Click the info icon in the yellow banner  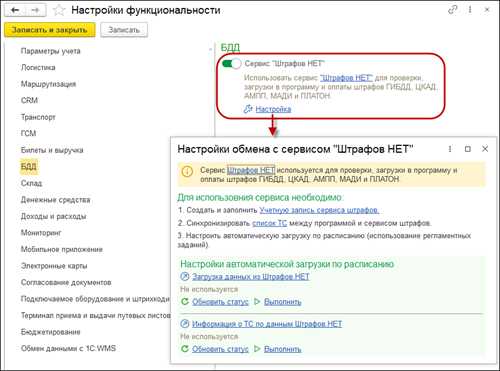click(187, 172)
